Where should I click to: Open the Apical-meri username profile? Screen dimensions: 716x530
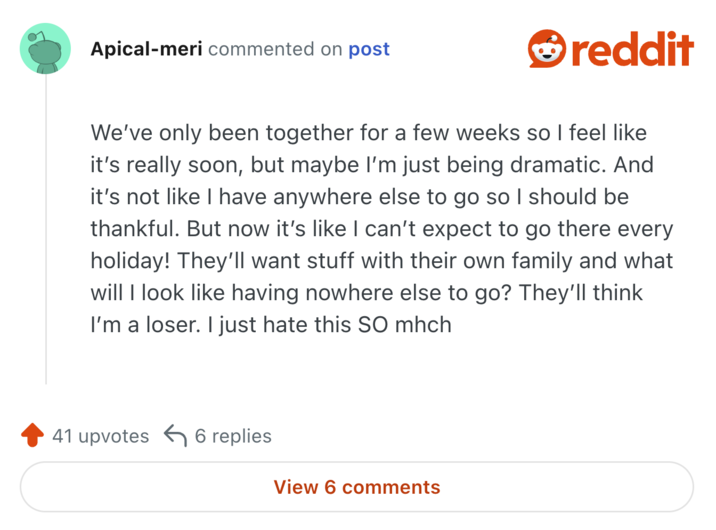click(146, 49)
